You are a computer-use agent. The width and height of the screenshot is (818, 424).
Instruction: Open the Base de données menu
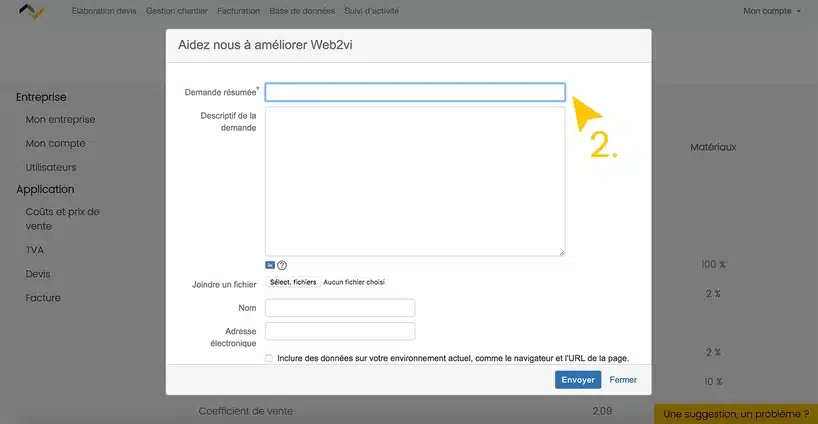302,11
